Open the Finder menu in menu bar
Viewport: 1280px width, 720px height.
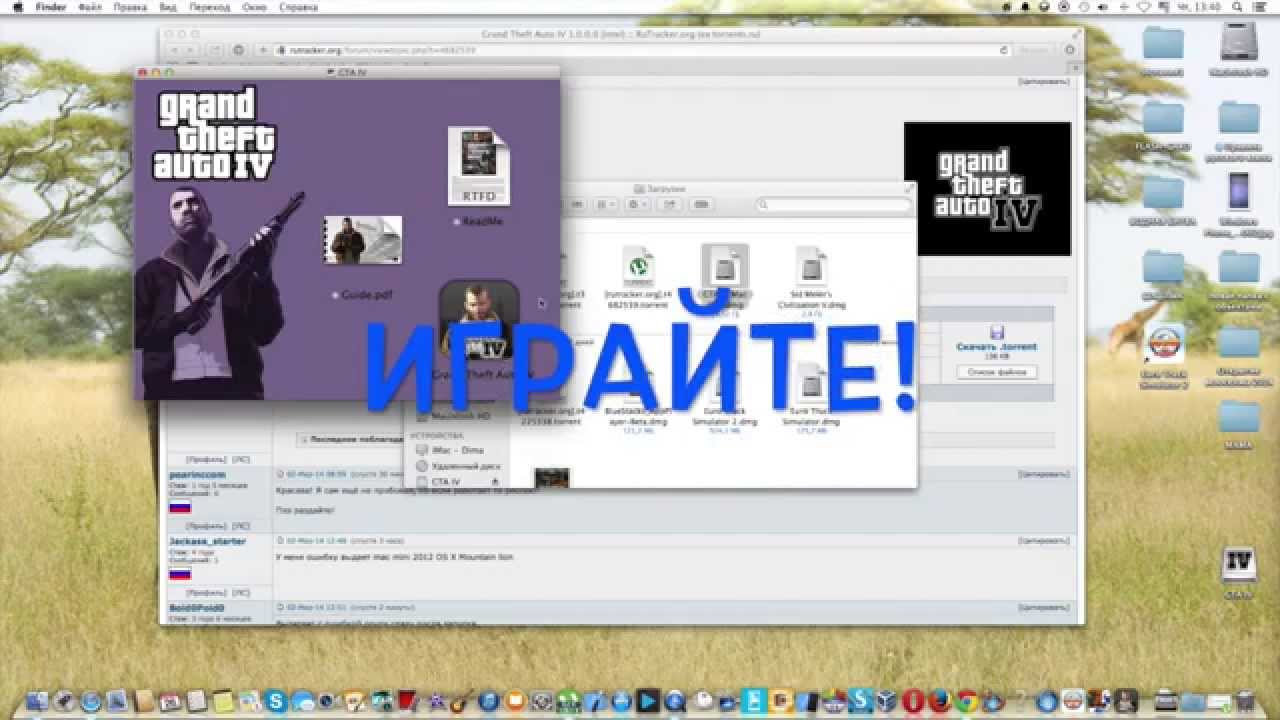pos(51,6)
